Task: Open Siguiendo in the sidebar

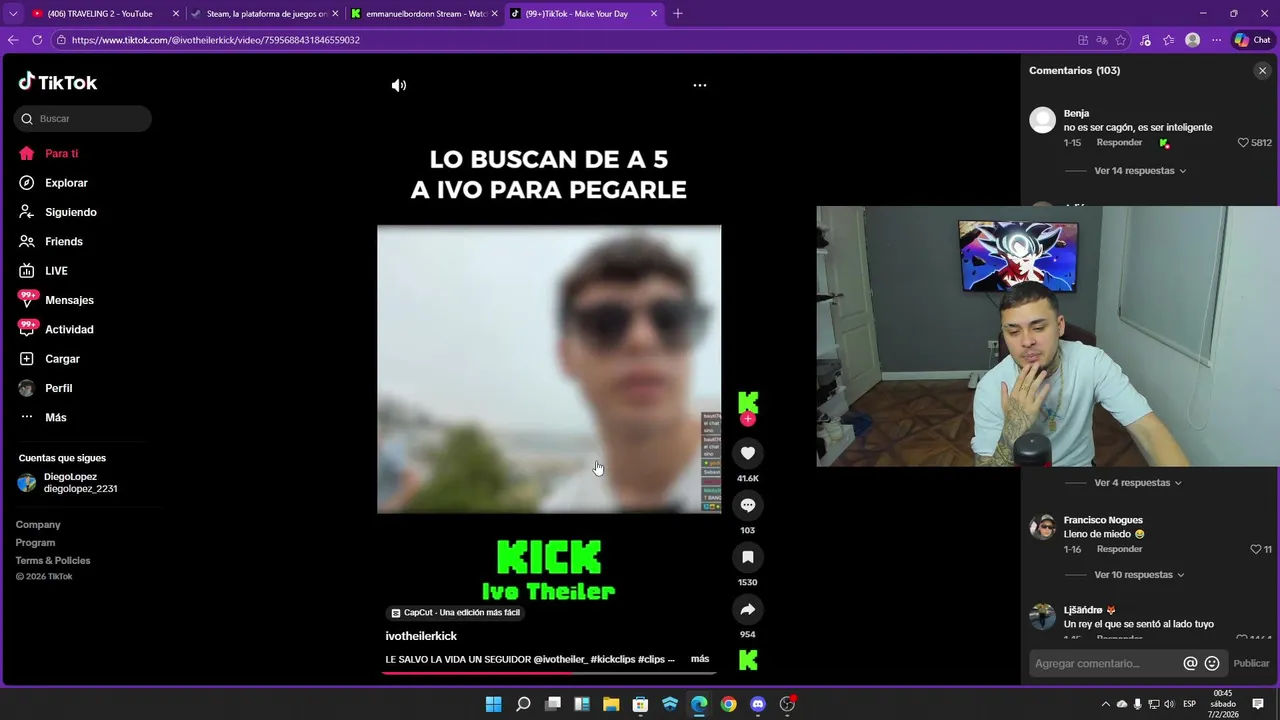Action: click(70, 212)
